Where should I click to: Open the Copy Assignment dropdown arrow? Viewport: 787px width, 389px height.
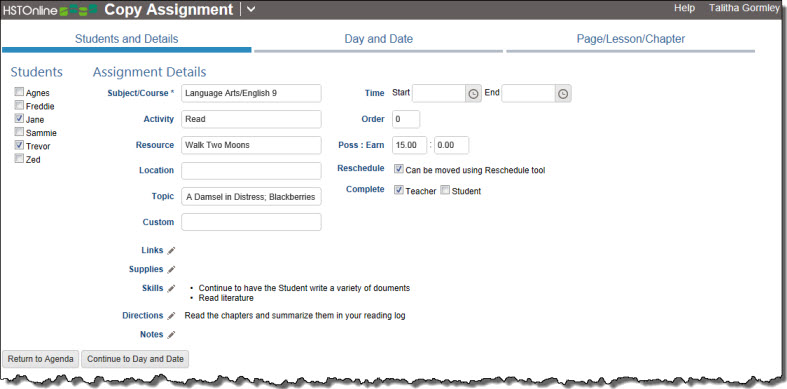point(251,10)
